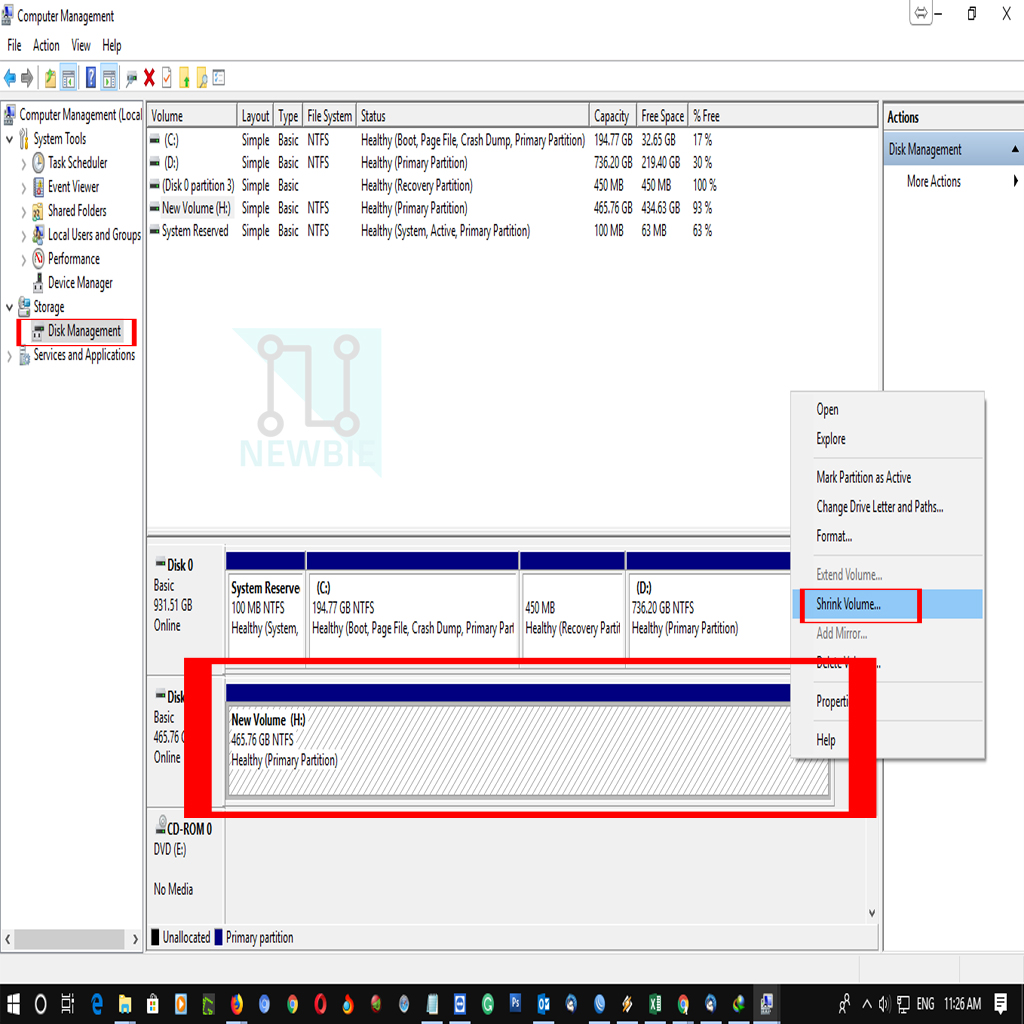The image size is (1024, 1024).
Task: Click the checkmark document toolbar icon
Action: [166, 77]
